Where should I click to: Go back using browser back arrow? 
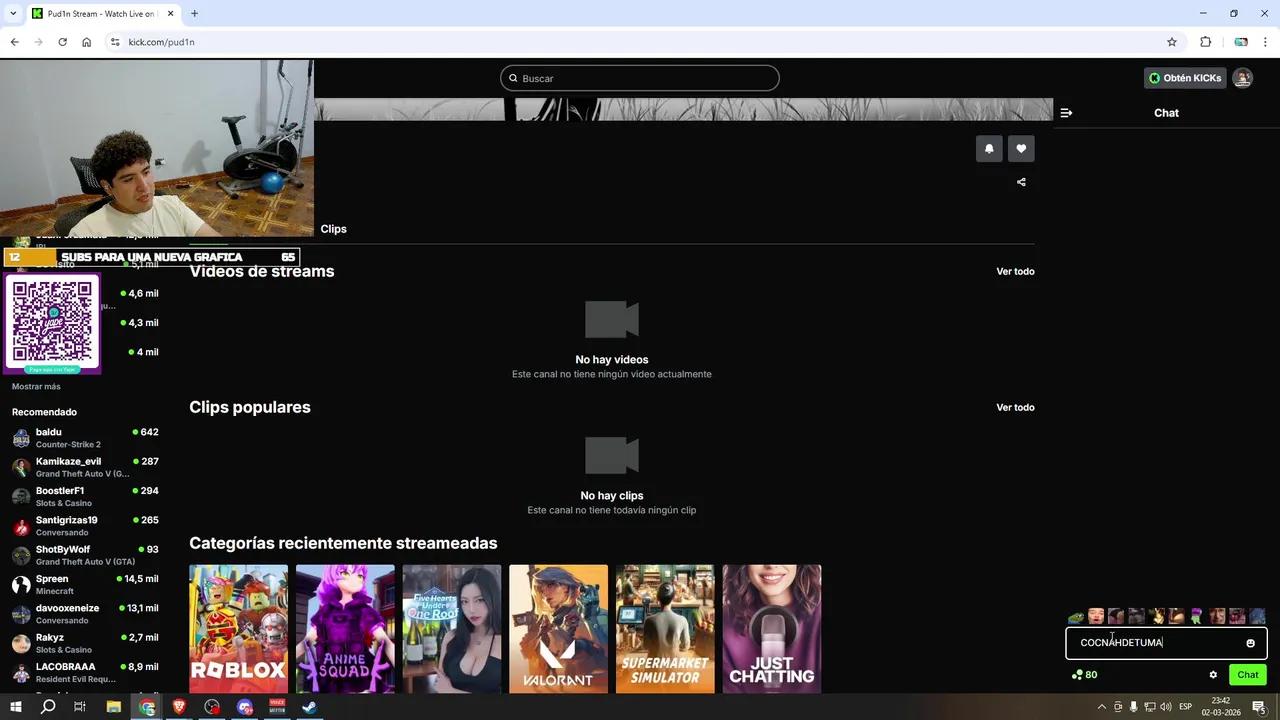[14, 42]
